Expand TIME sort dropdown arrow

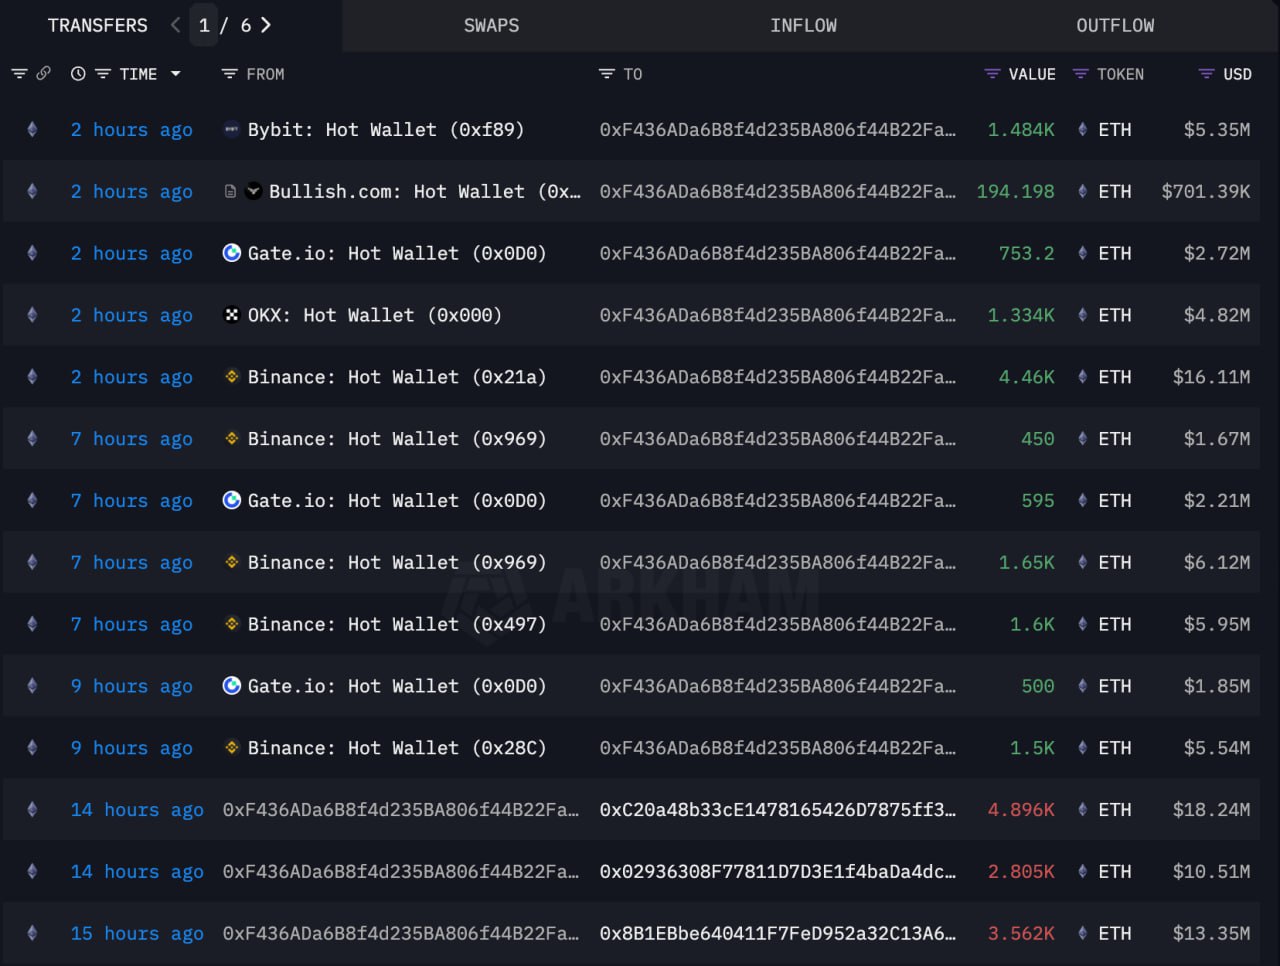(176, 74)
